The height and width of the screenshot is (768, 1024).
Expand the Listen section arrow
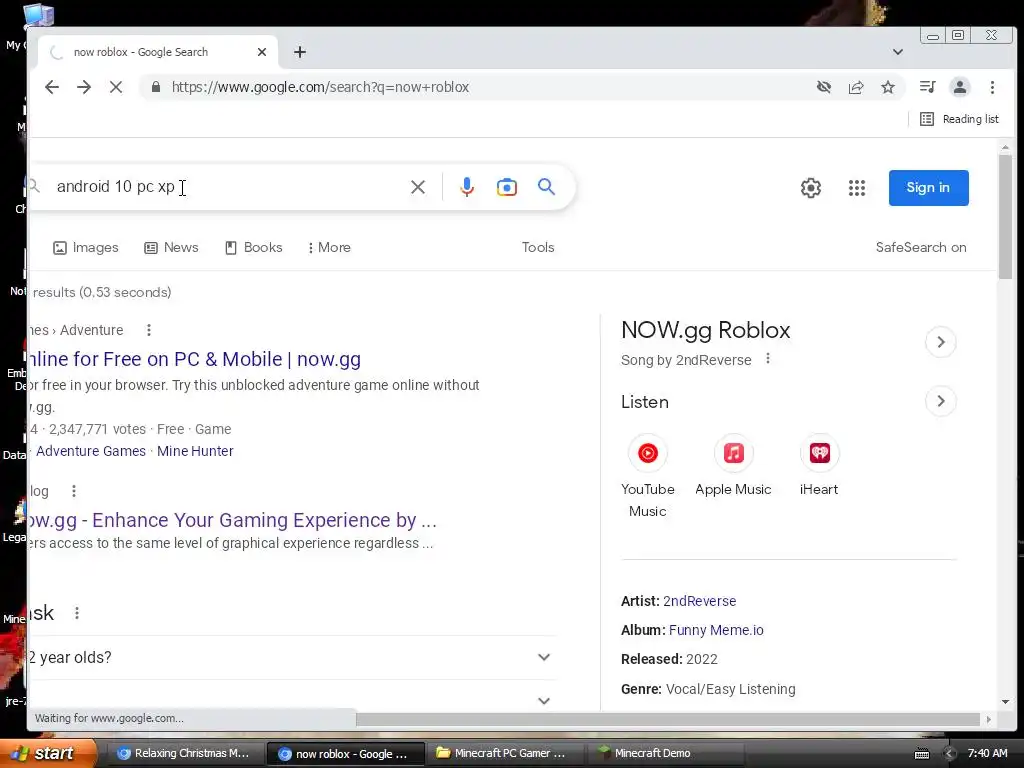coord(940,401)
